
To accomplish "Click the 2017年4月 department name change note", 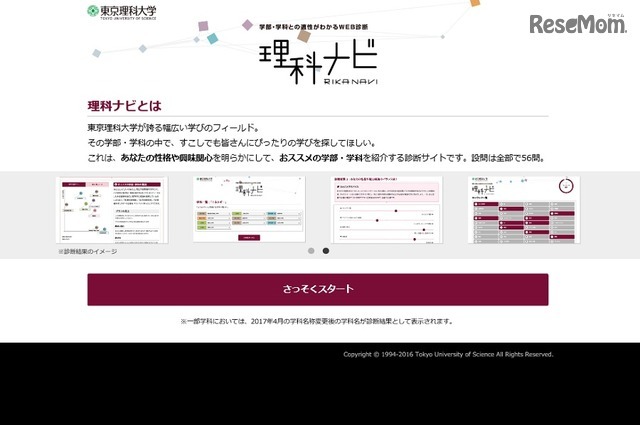I will 317,321.
